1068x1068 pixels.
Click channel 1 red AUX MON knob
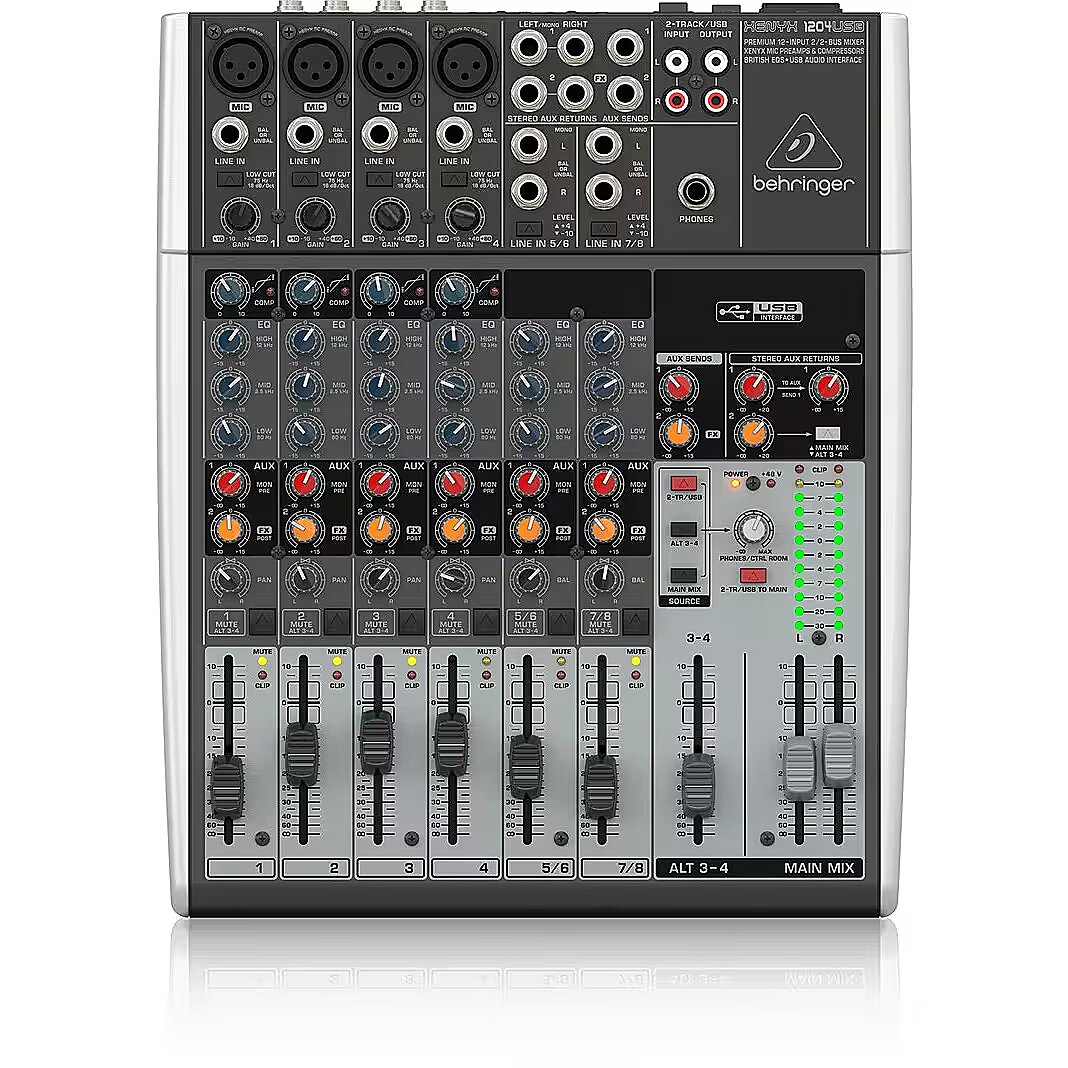coord(229,485)
